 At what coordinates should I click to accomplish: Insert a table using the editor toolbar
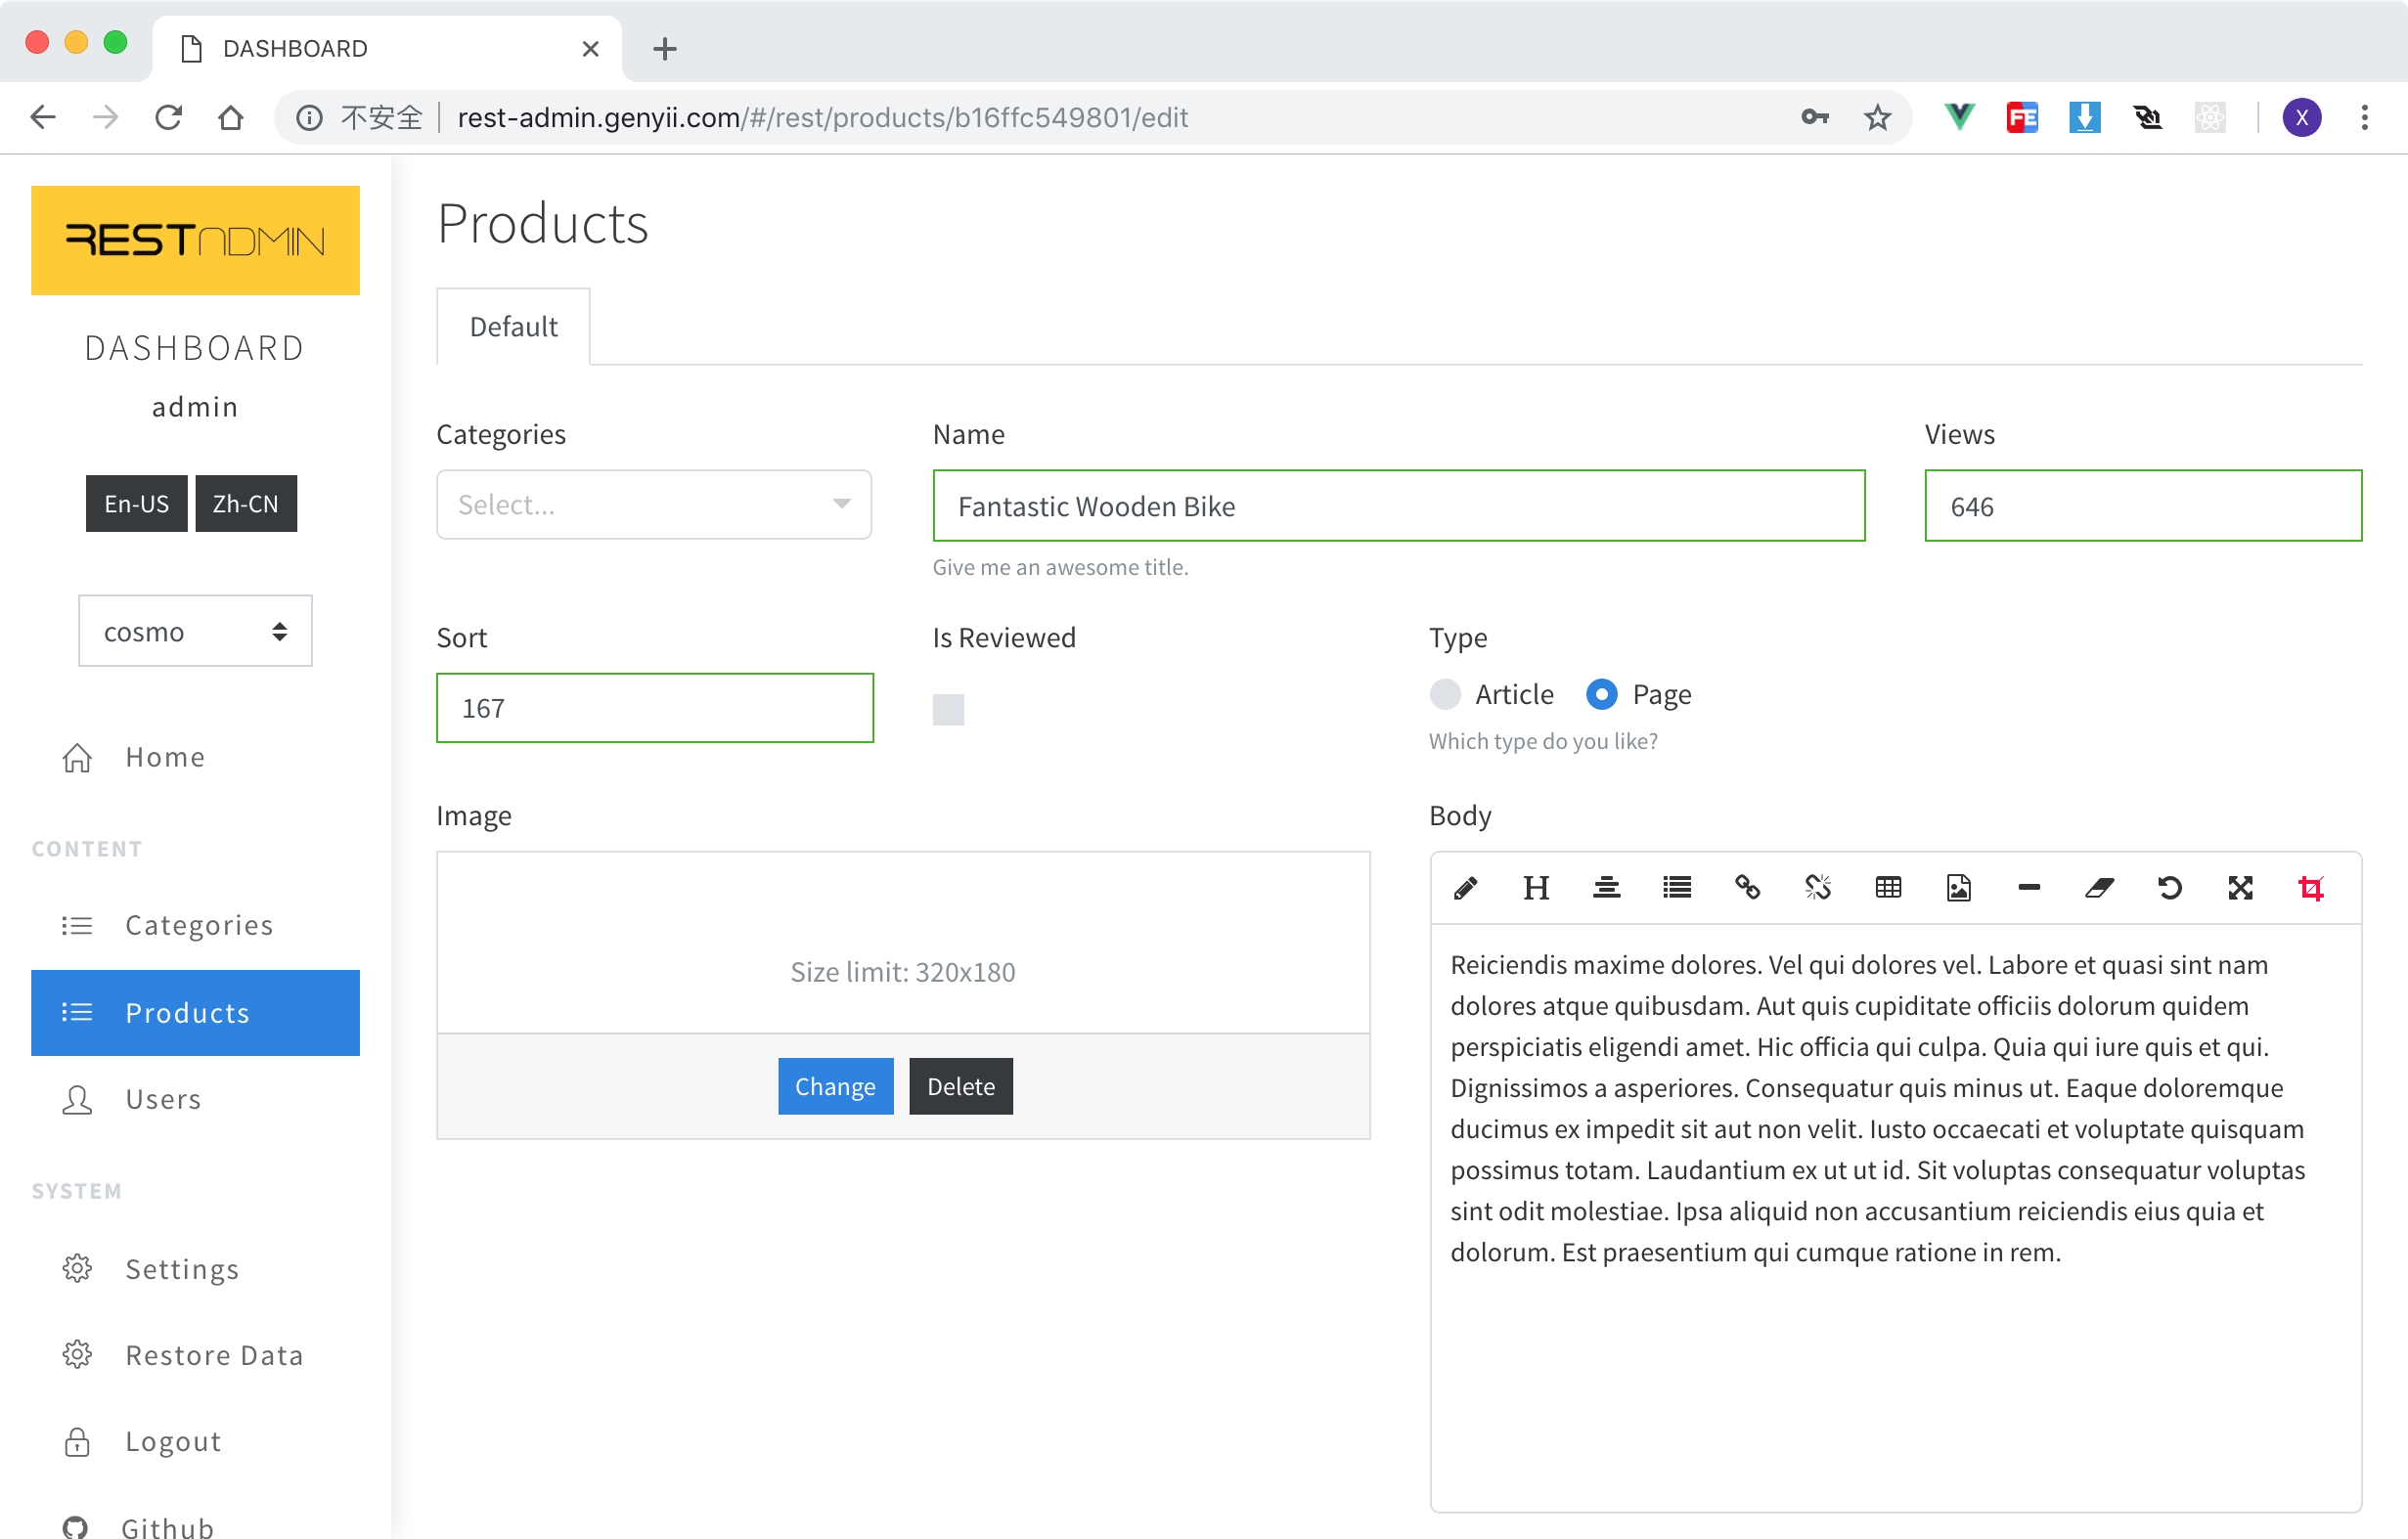[x=1888, y=888]
